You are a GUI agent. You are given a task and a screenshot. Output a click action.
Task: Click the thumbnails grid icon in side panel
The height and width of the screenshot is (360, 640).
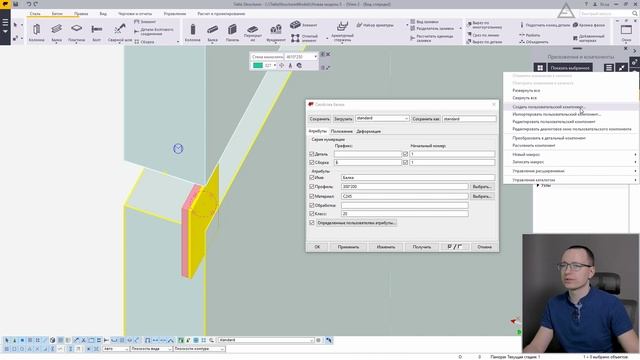(x=540, y=68)
